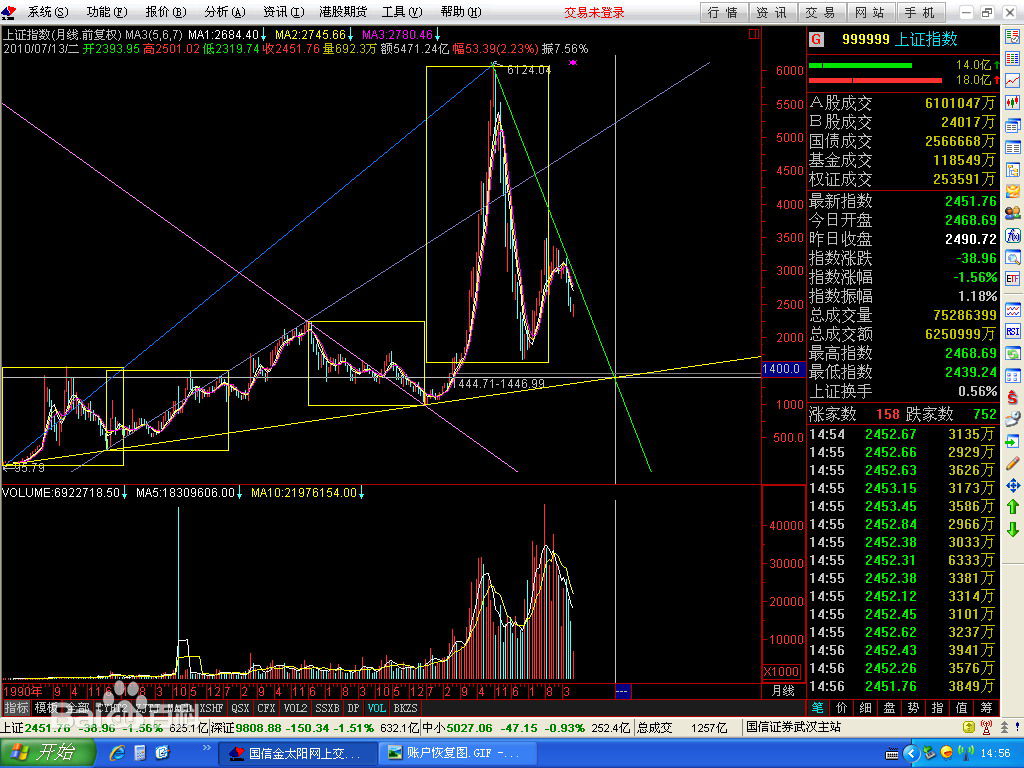
Task: Switch to the 势 tab in quote panel
Action: [914, 708]
